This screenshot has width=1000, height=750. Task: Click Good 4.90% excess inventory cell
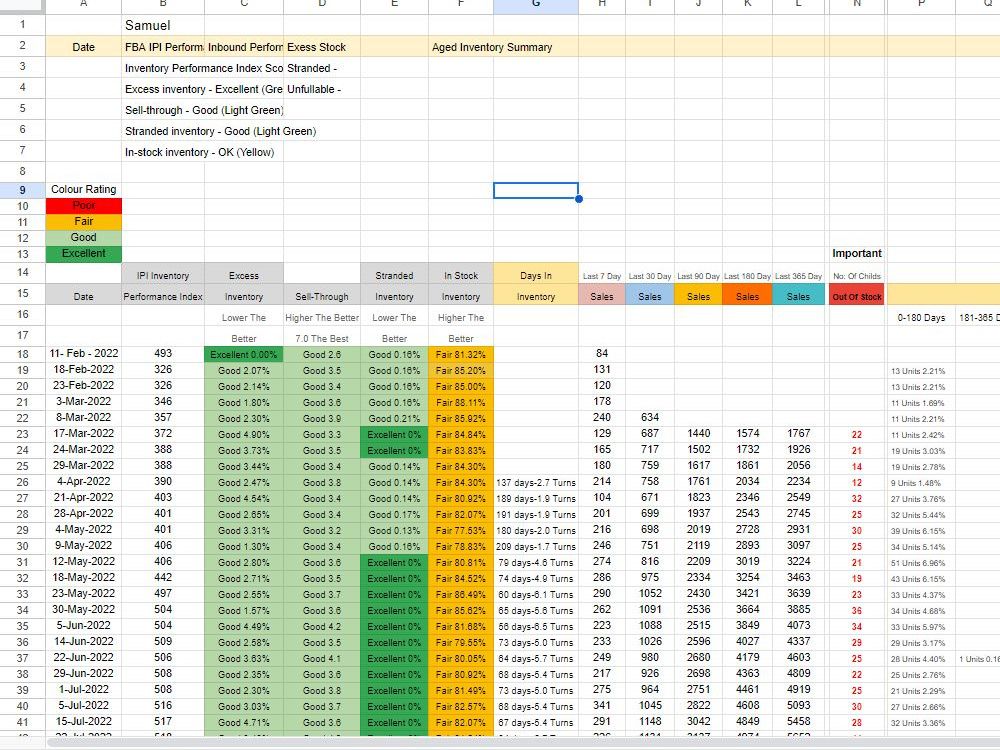244,434
